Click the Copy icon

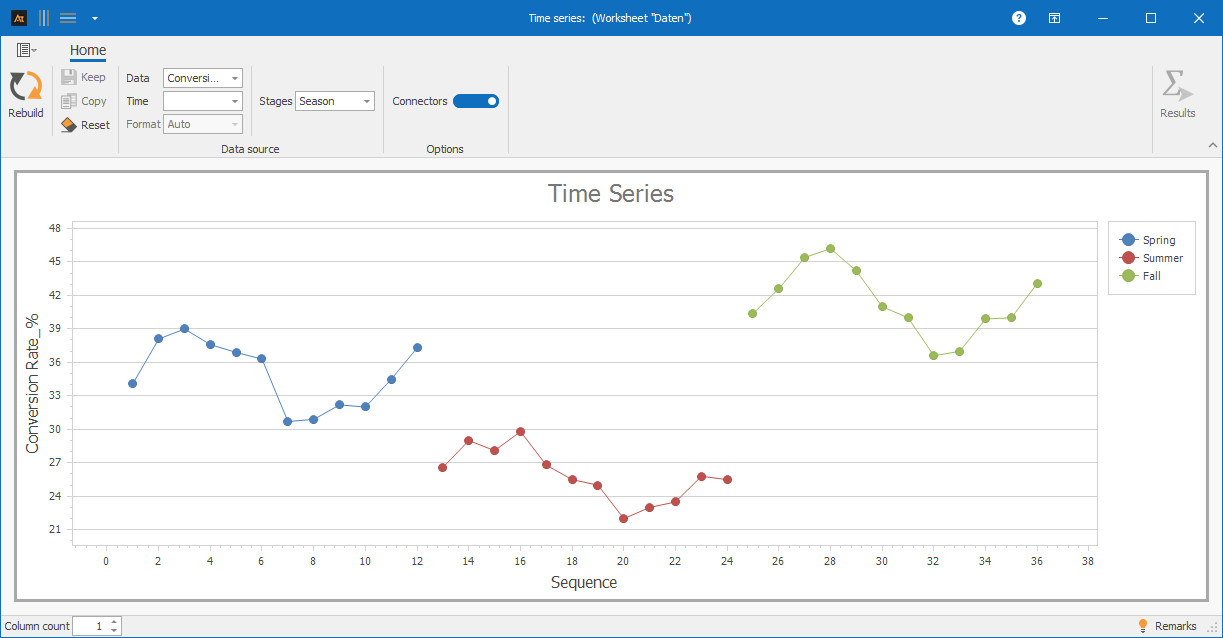pyautogui.click(x=69, y=101)
